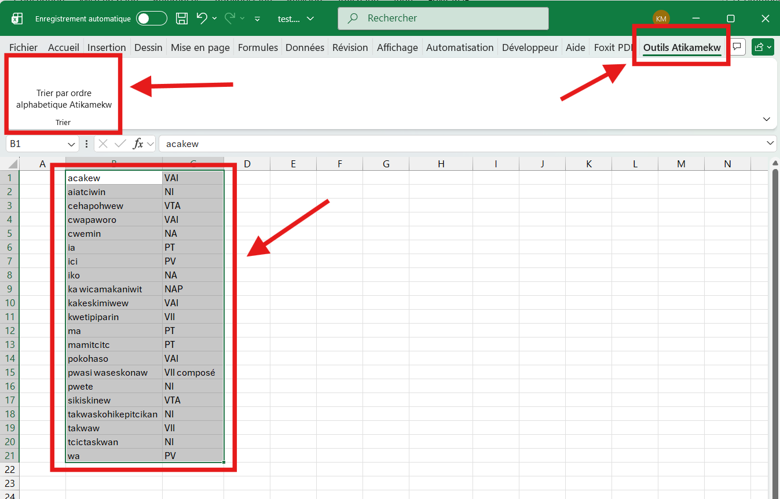
Task: Open the Affichage tab
Action: tap(397, 48)
